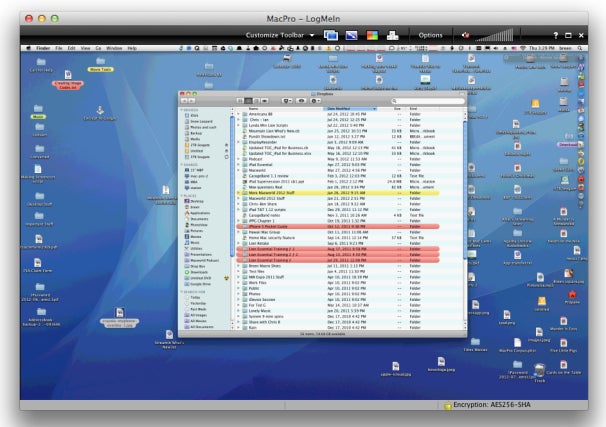Click the lock icon beside Encryption status
Image resolution: width=606 pixels, height=427 pixels.
(x=448, y=405)
